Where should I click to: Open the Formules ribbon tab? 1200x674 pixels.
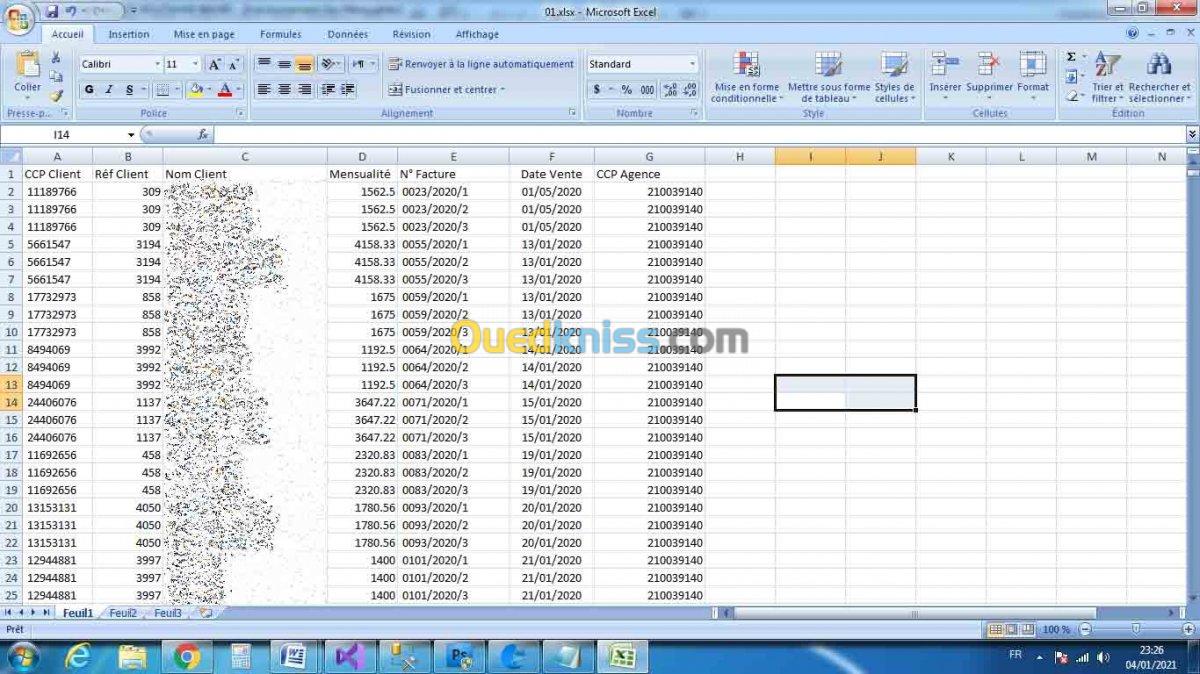[280, 34]
